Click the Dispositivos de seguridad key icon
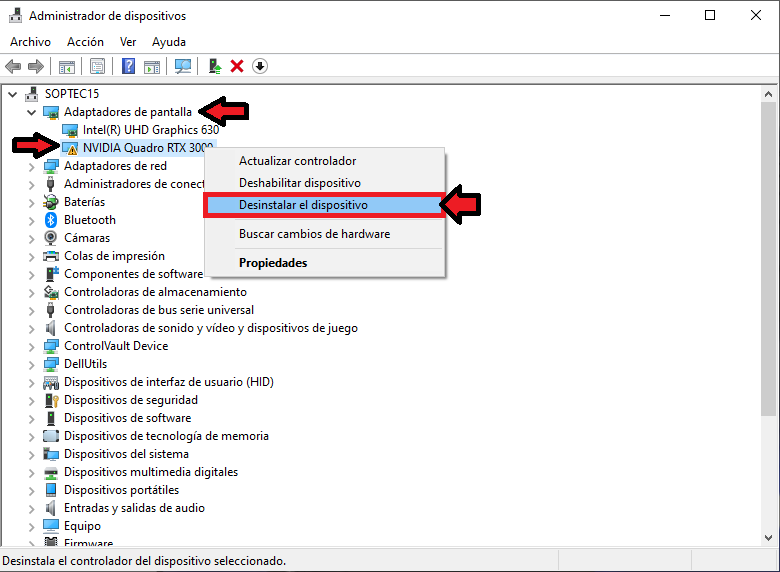The height and width of the screenshot is (572, 780). click(x=52, y=400)
